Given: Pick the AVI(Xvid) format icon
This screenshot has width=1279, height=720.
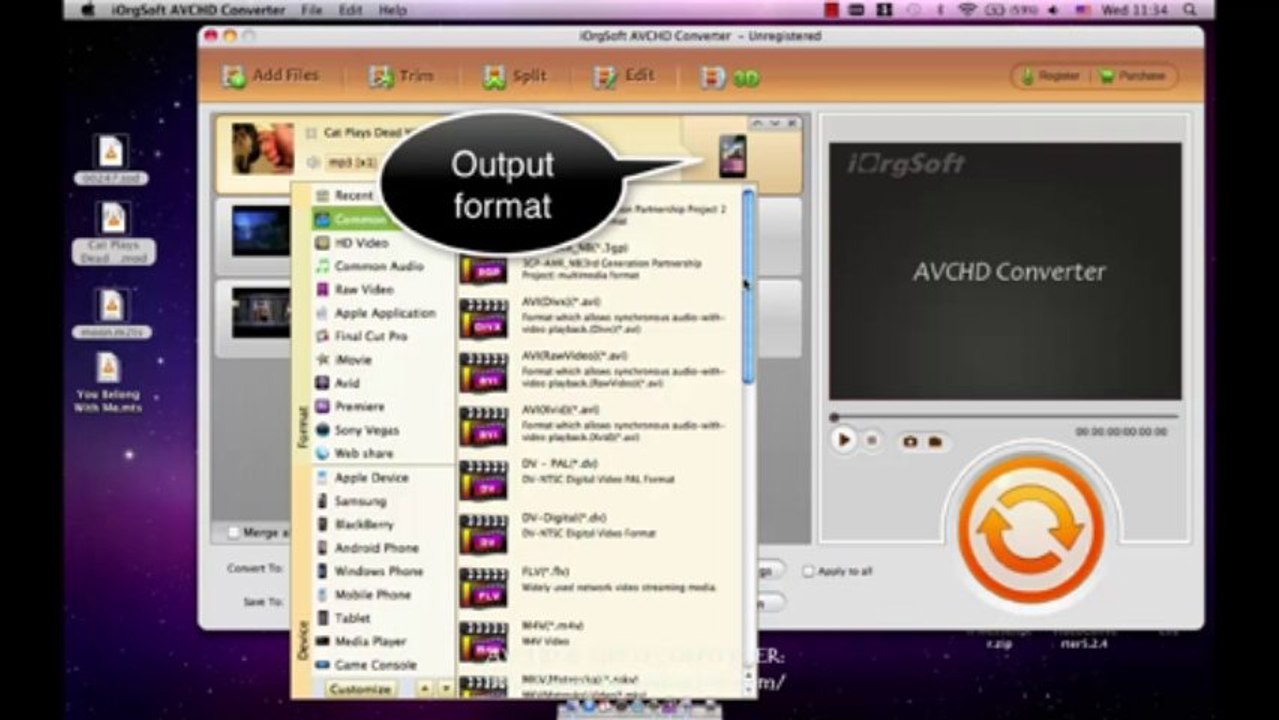Looking at the screenshot, I should (x=484, y=427).
